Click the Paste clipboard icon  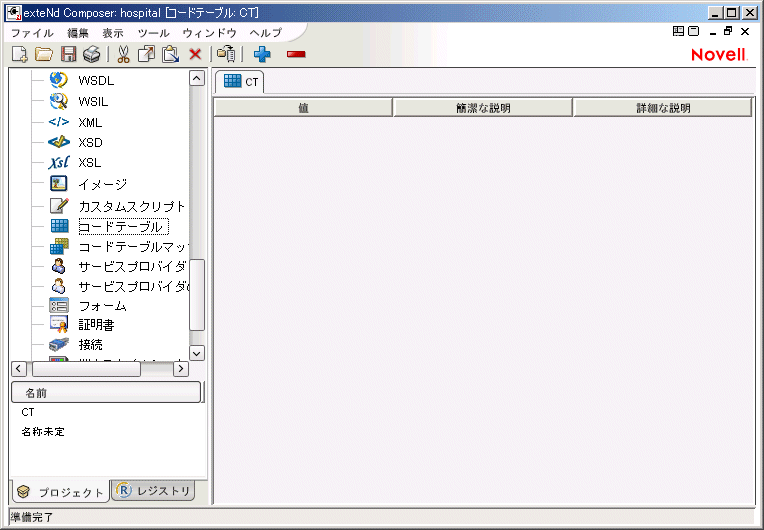[171, 55]
